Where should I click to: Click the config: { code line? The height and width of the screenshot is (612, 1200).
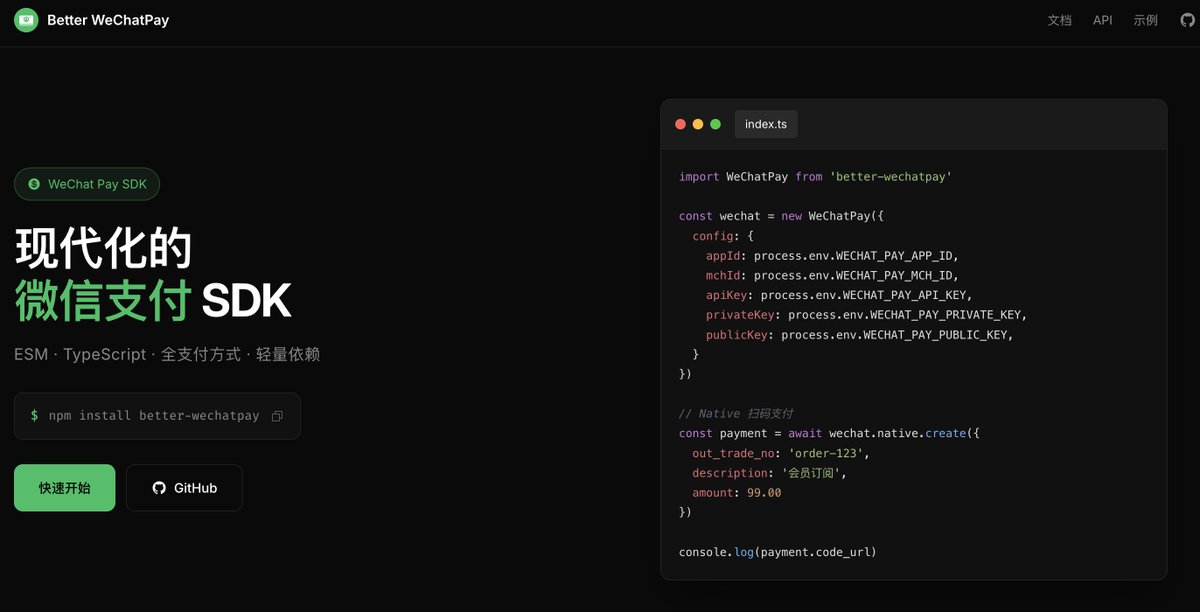click(723, 236)
